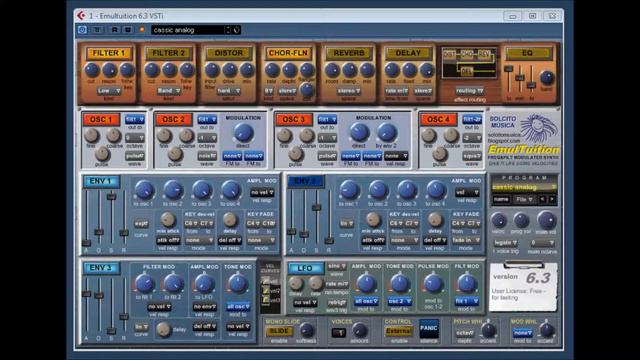
Task: Open the LFO 'sine' wave dropdown
Action: click(x=337, y=267)
